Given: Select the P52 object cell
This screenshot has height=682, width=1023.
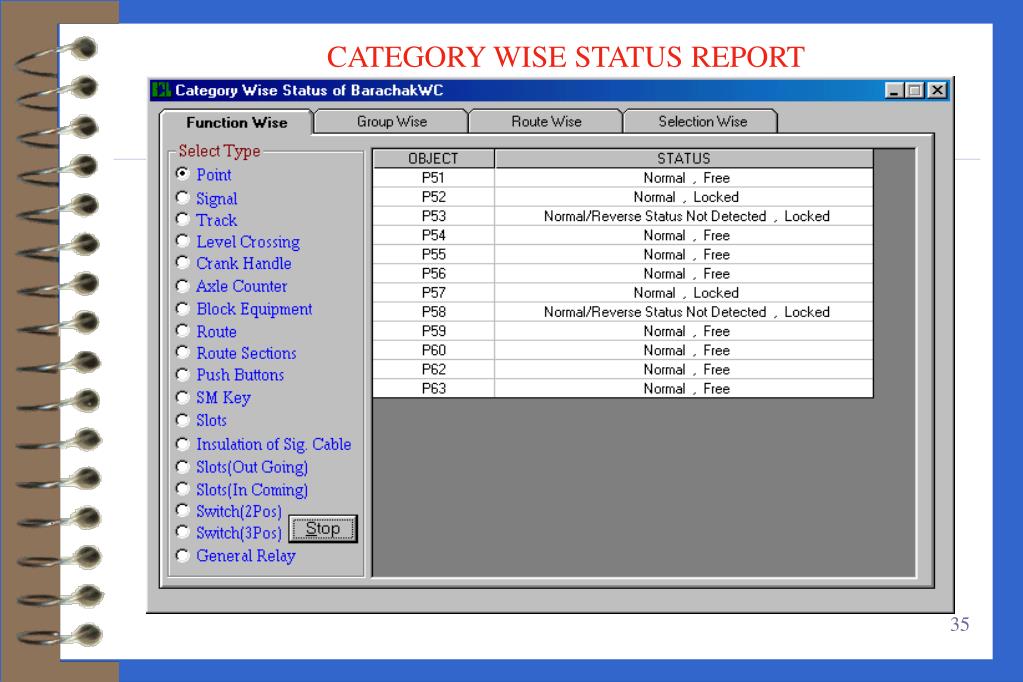Looking at the screenshot, I should coord(433,196).
